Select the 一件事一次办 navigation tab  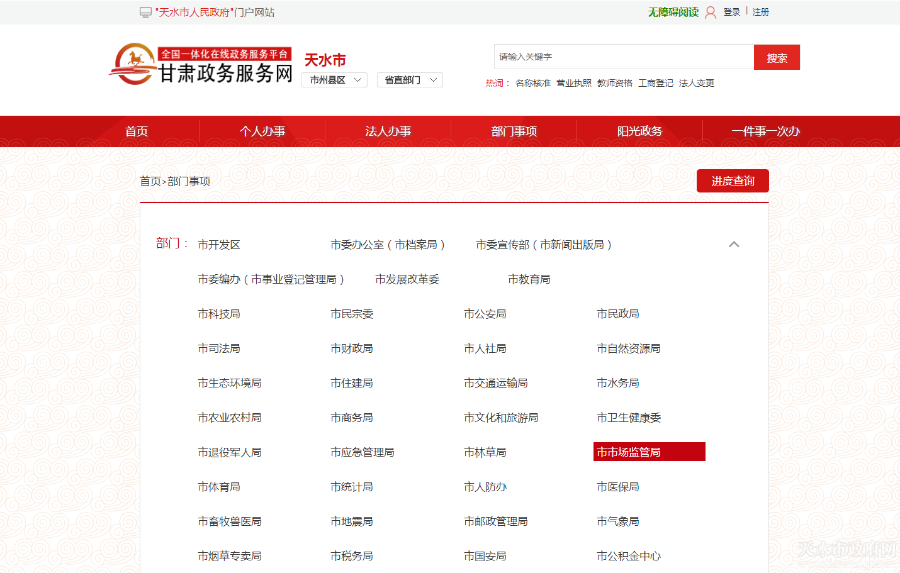765,131
